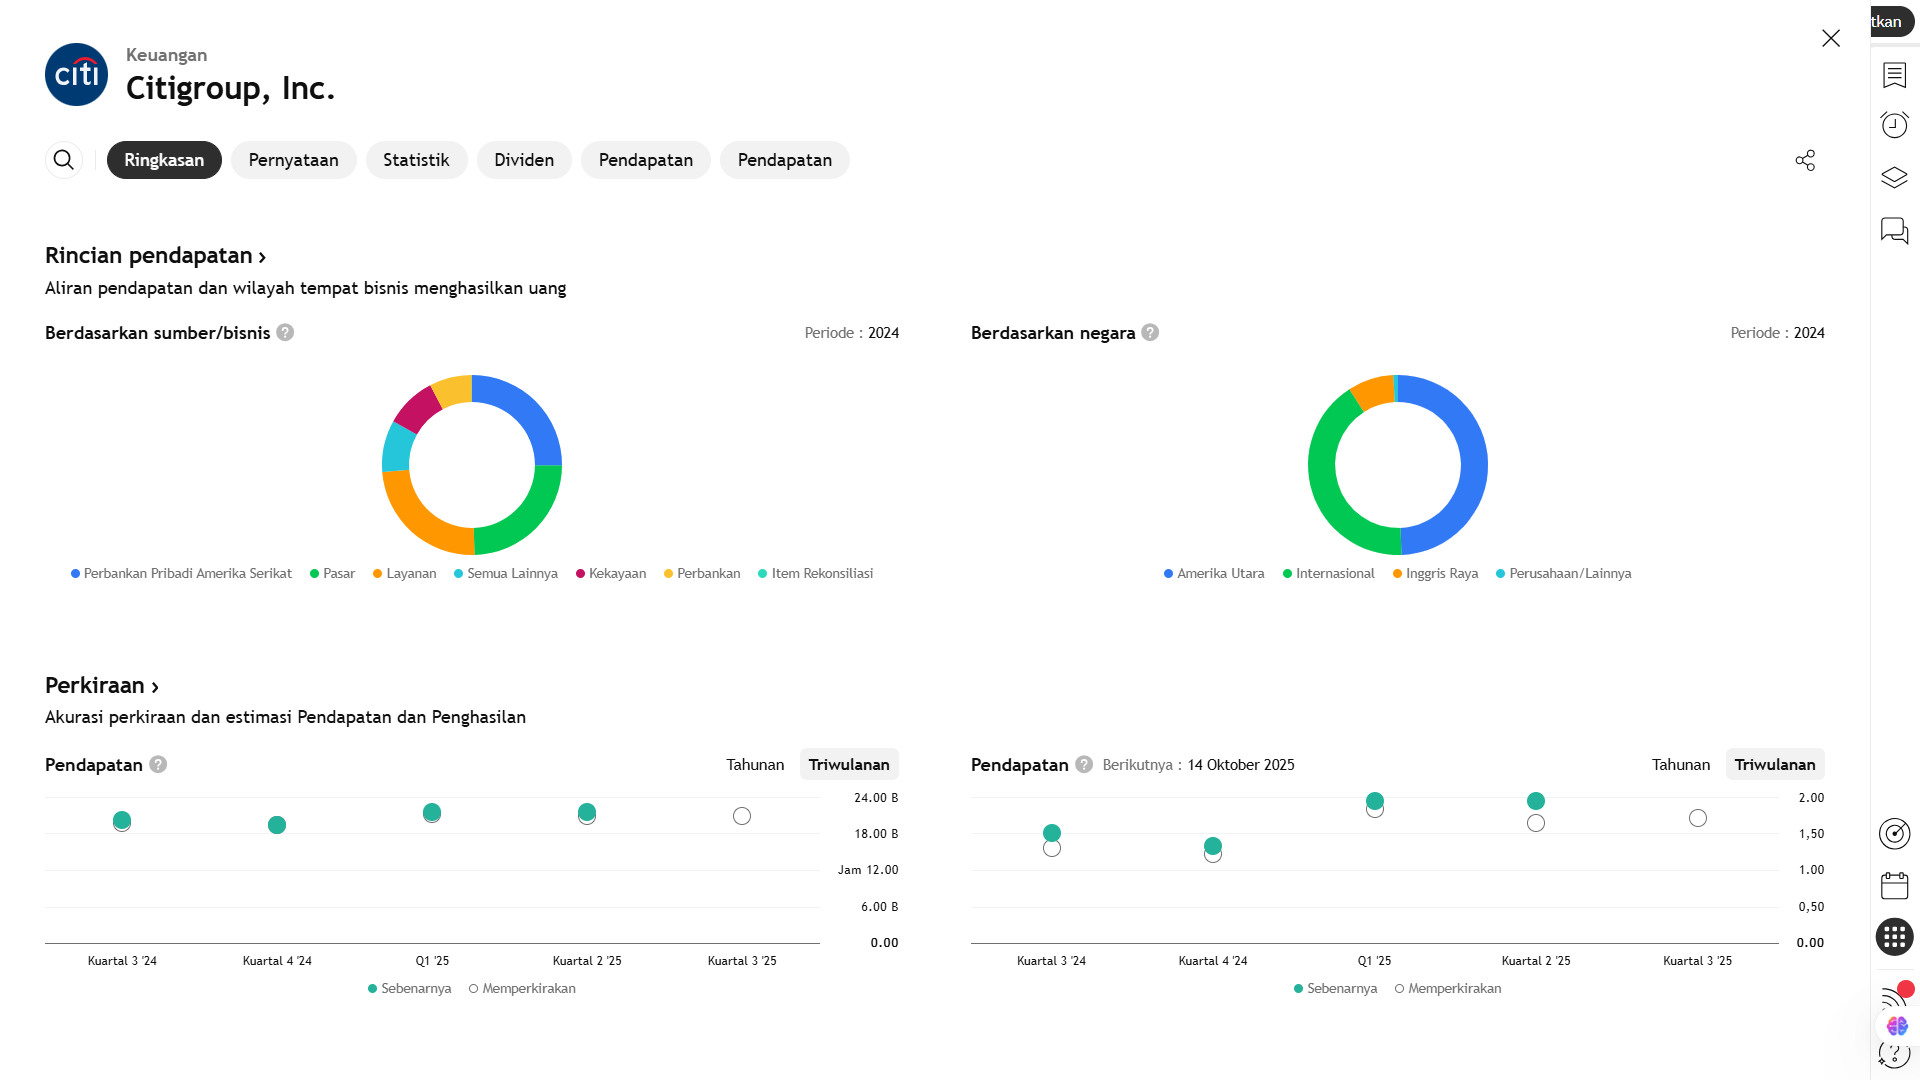Open the Dividen tab
This screenshot has height=1080, width=1920.
[523, 160]
